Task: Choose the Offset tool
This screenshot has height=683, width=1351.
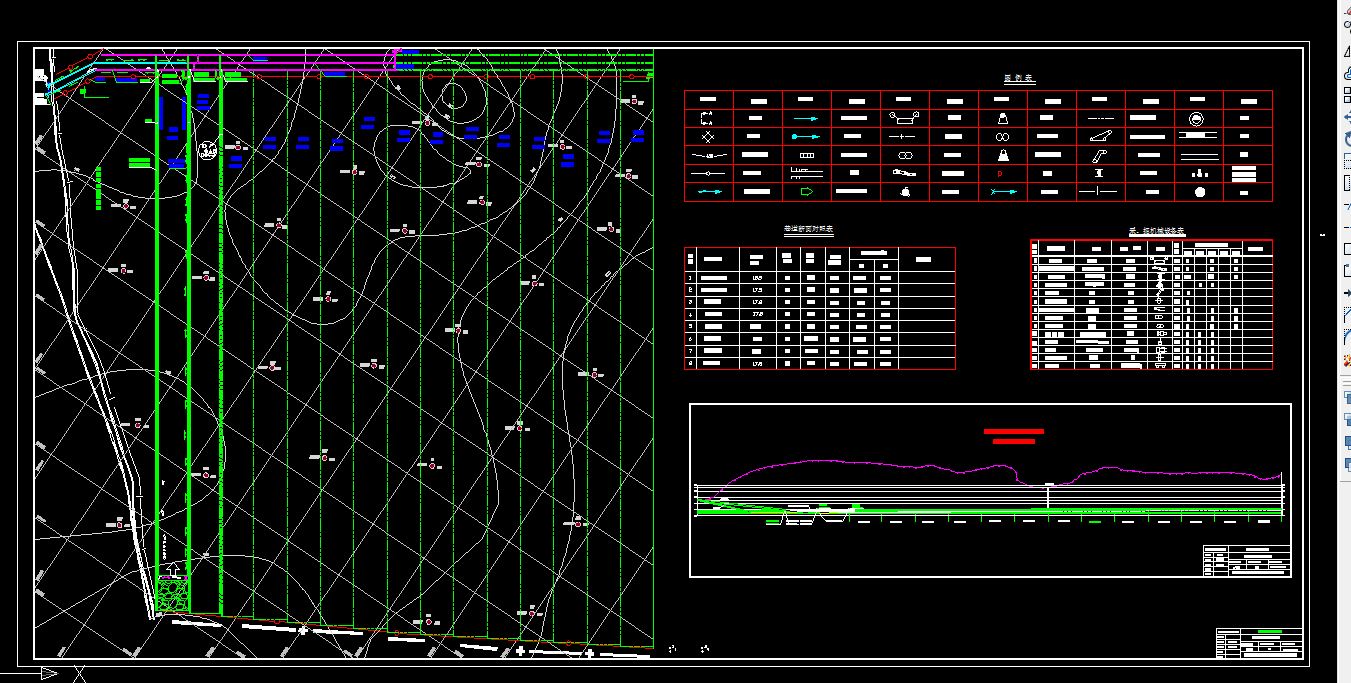Action: 1346,73
